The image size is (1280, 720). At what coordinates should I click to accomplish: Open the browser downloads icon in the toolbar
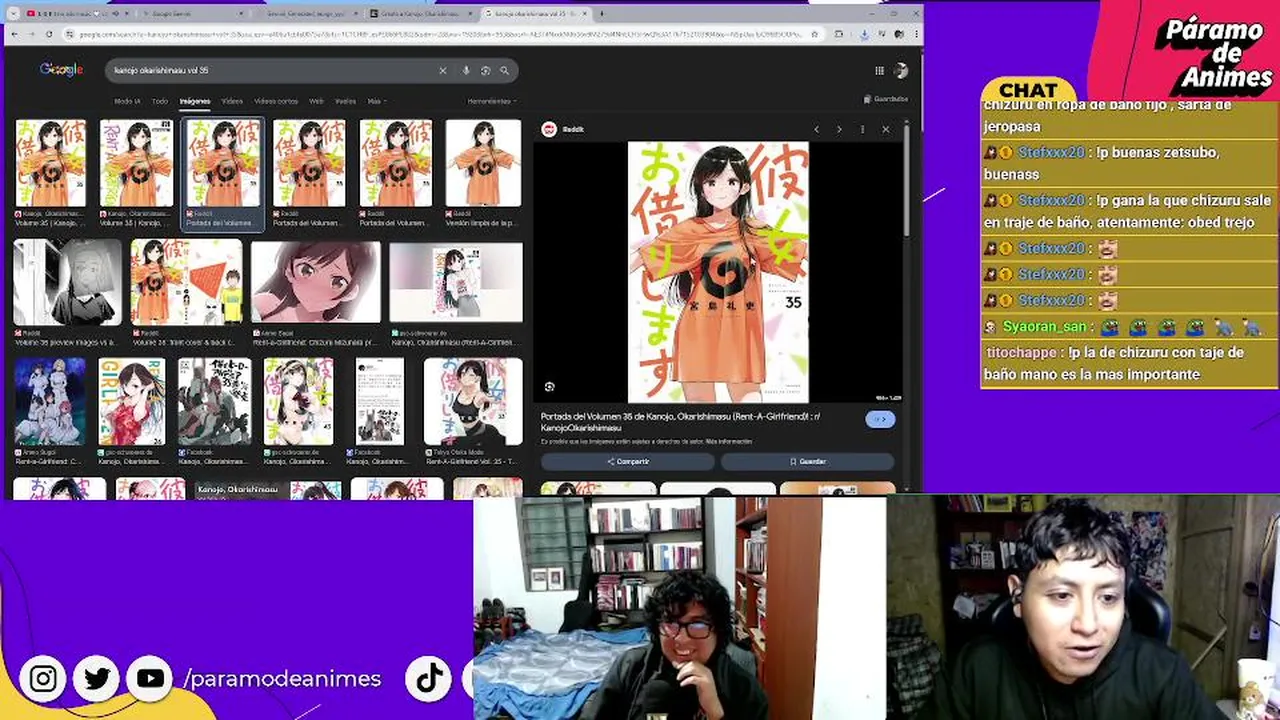click(864, 34)
